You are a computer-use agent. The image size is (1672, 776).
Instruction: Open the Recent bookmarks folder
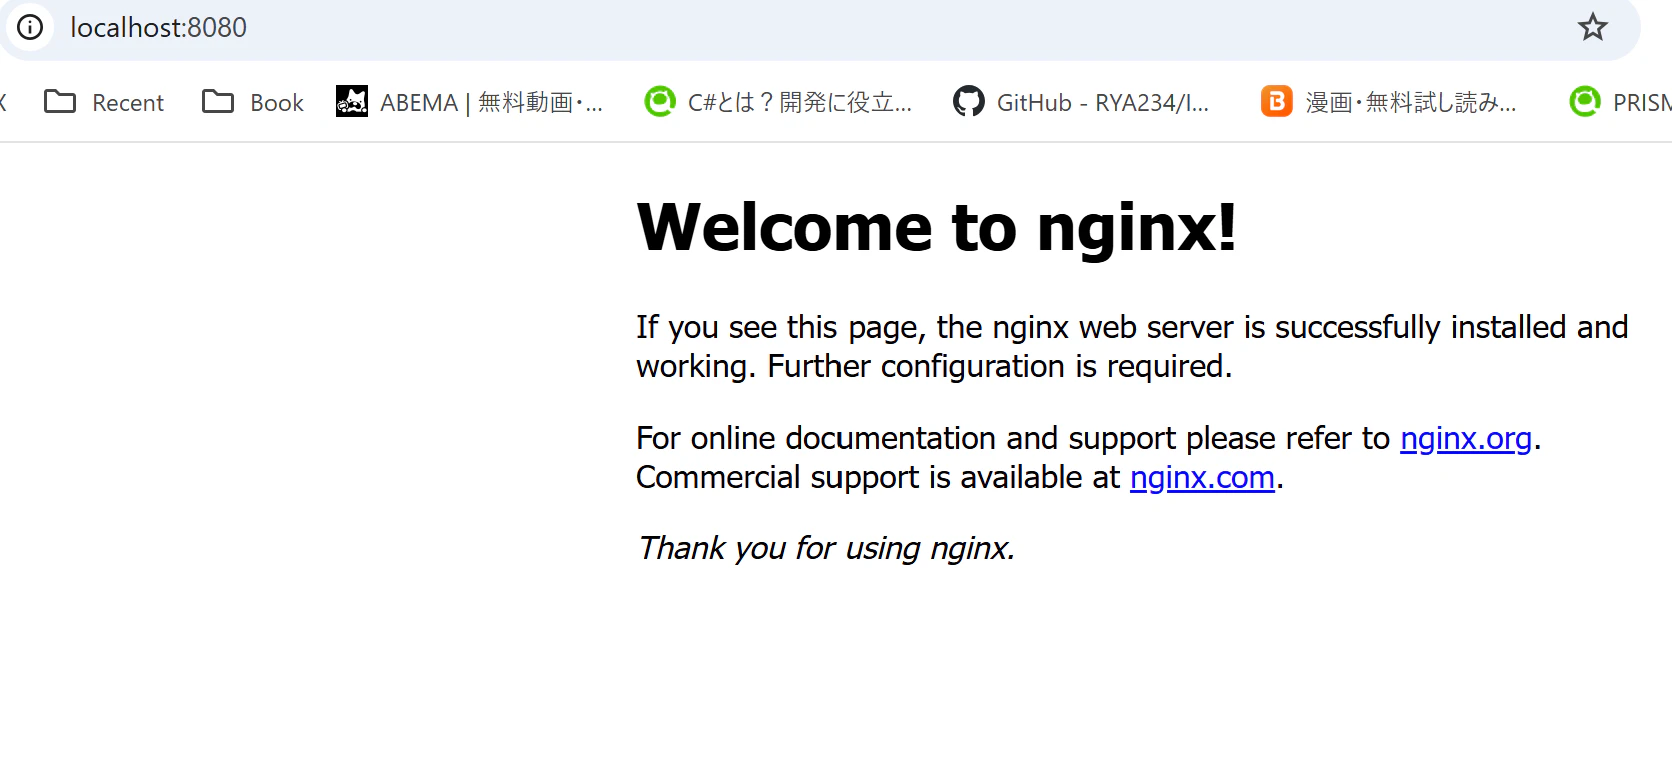point(104,102)
